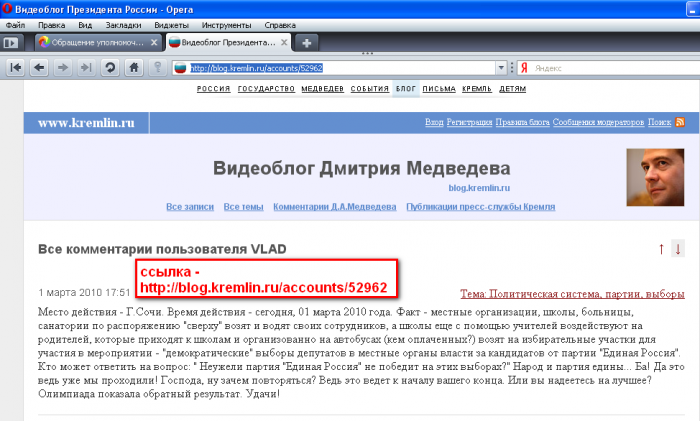Go back with the Back arrow
This screenshot has width=700, height=421.
[x=39, y=68]
